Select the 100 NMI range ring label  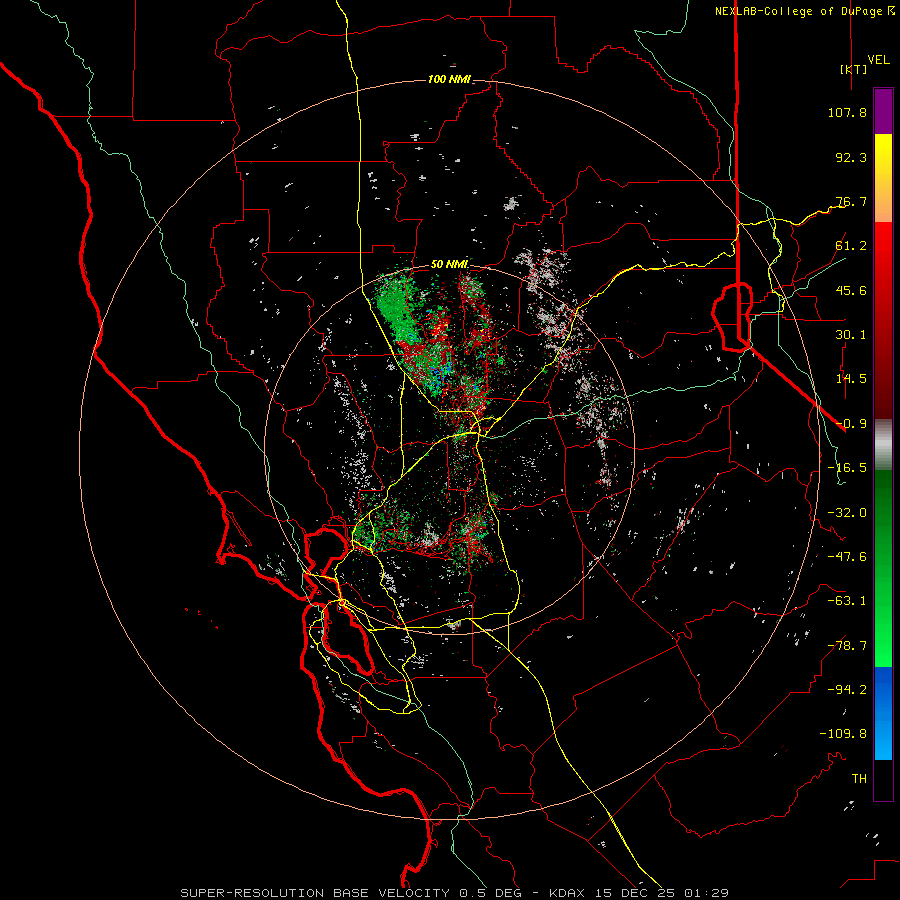449,79
